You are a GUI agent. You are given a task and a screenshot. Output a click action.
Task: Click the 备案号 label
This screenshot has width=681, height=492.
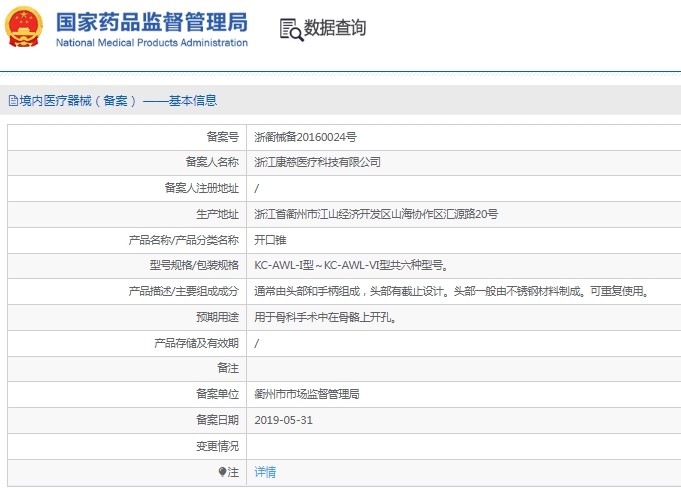pos(223,137)
